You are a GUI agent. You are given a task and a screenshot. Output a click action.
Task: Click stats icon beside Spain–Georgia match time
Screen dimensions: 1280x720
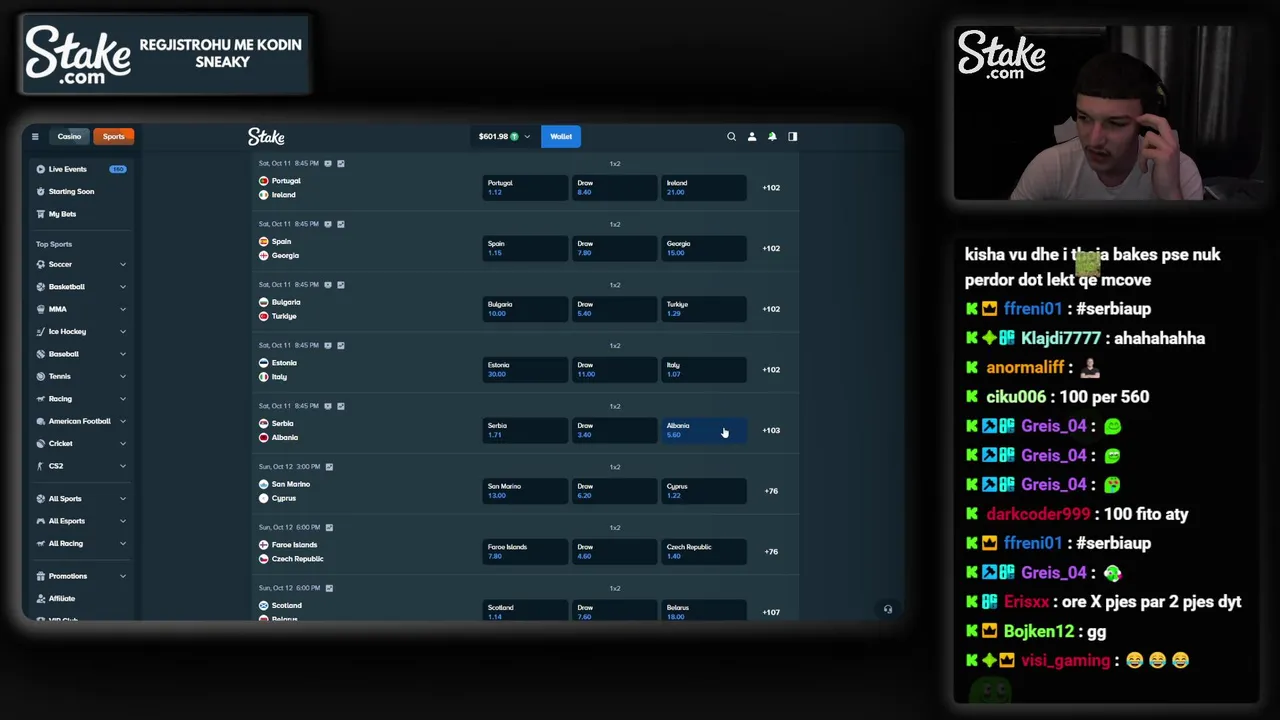click(341, 224)
